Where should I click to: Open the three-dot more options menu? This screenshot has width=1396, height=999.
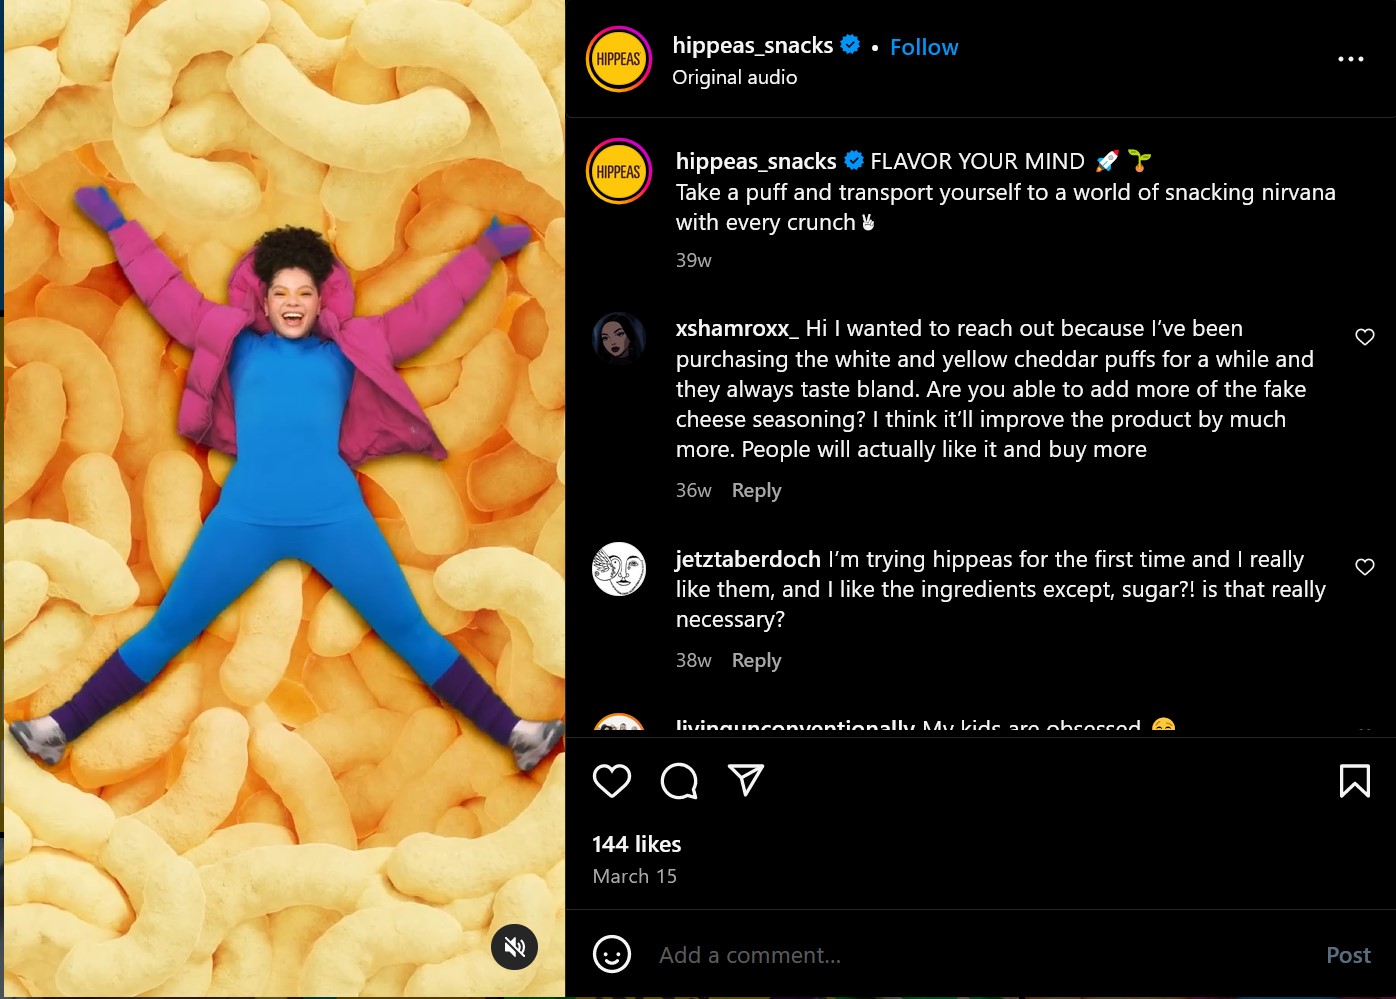pyautogui.click(x=1350, y=60)
